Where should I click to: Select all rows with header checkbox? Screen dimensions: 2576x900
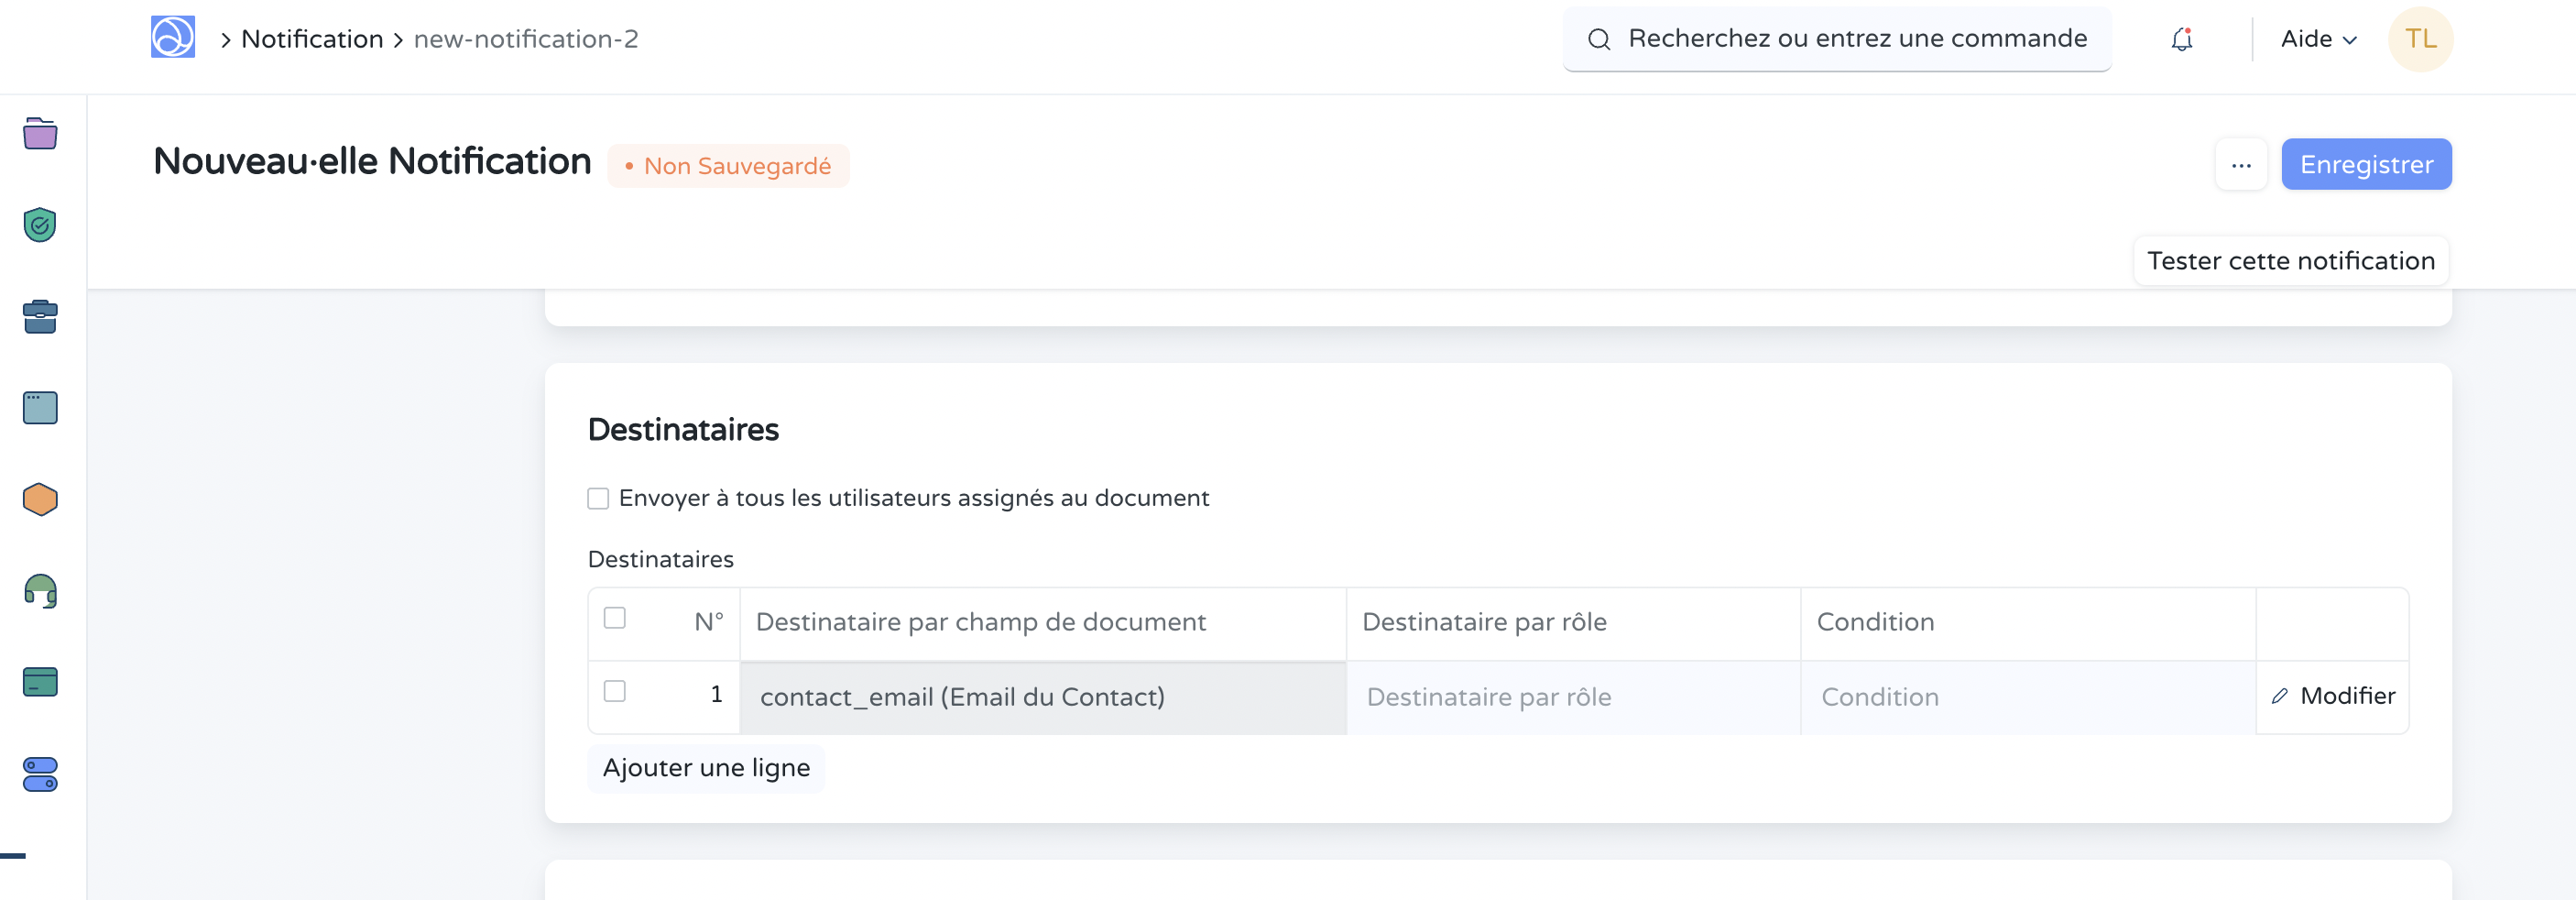point(615,618)
